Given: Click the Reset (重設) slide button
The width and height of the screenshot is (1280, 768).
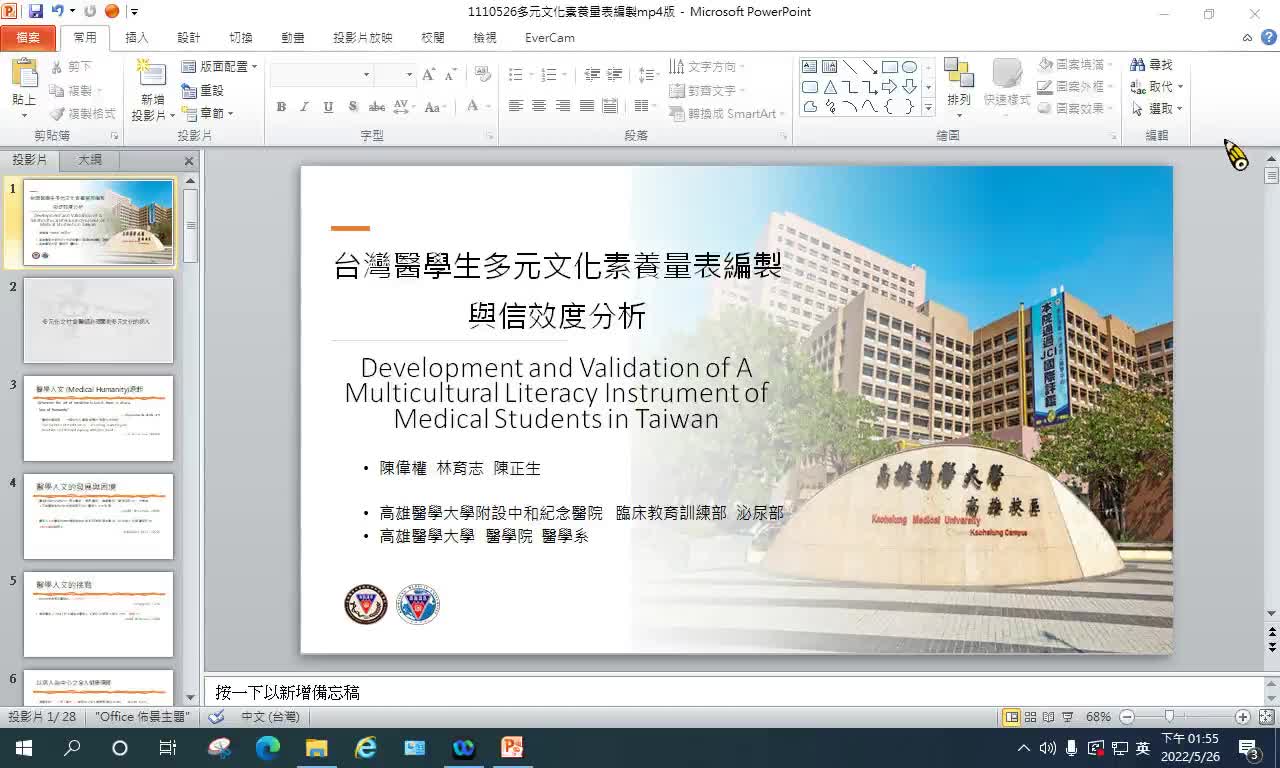Looking at the screenshot, I should [x=203, y=90].
